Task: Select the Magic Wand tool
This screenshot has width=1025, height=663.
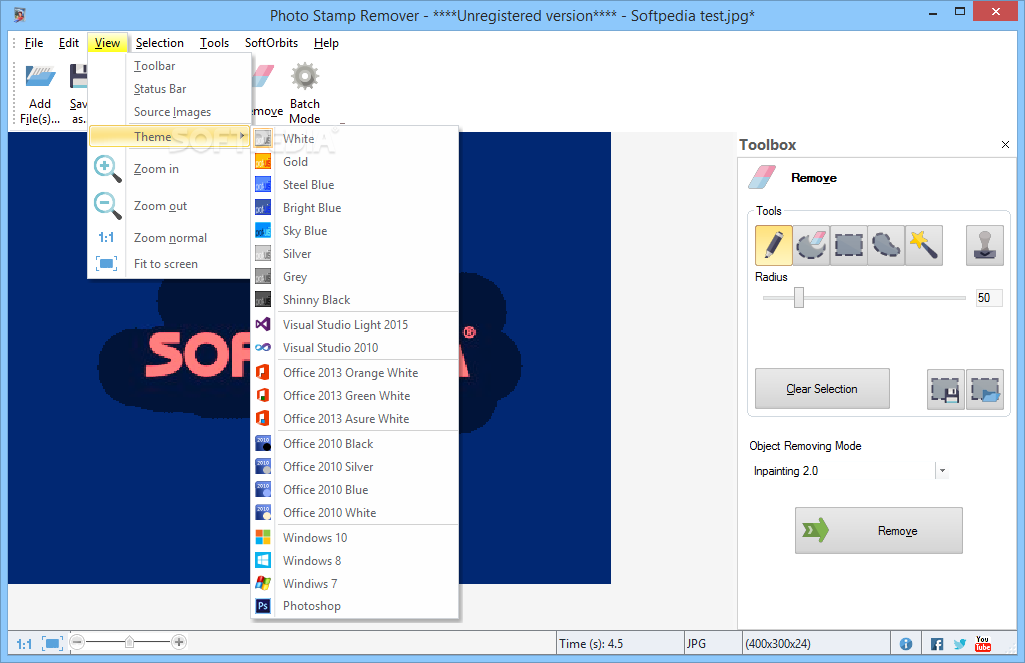Action: point(924,245)
